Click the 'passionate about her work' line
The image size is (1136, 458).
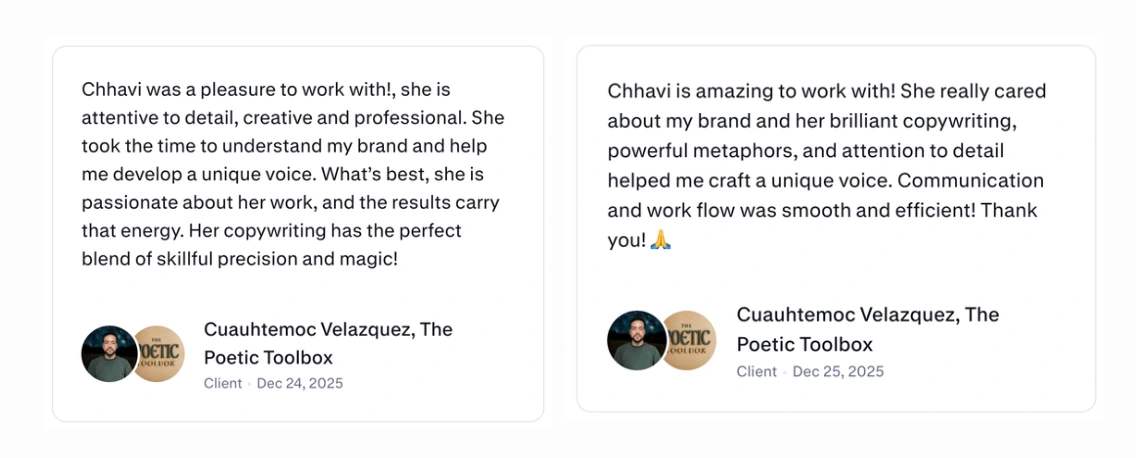click(290, 203)
